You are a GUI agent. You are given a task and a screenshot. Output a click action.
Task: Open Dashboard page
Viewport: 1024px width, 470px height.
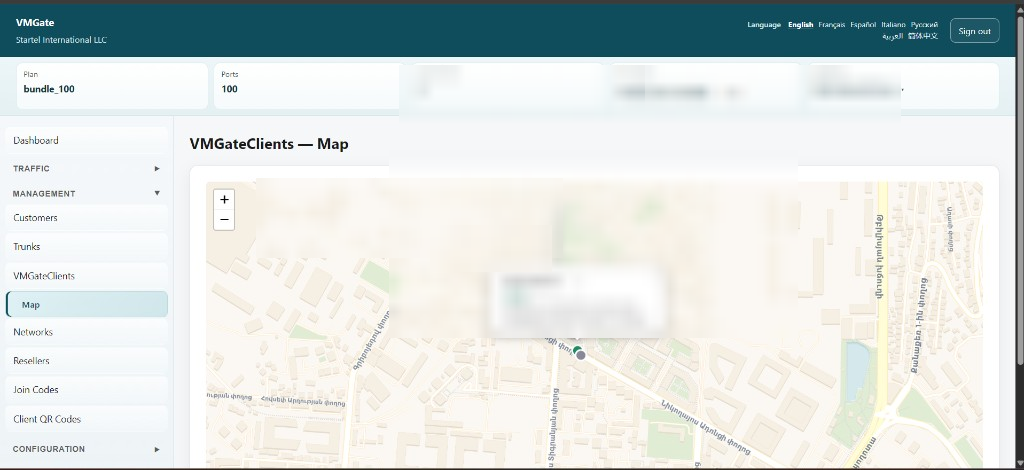pos(86,140)
